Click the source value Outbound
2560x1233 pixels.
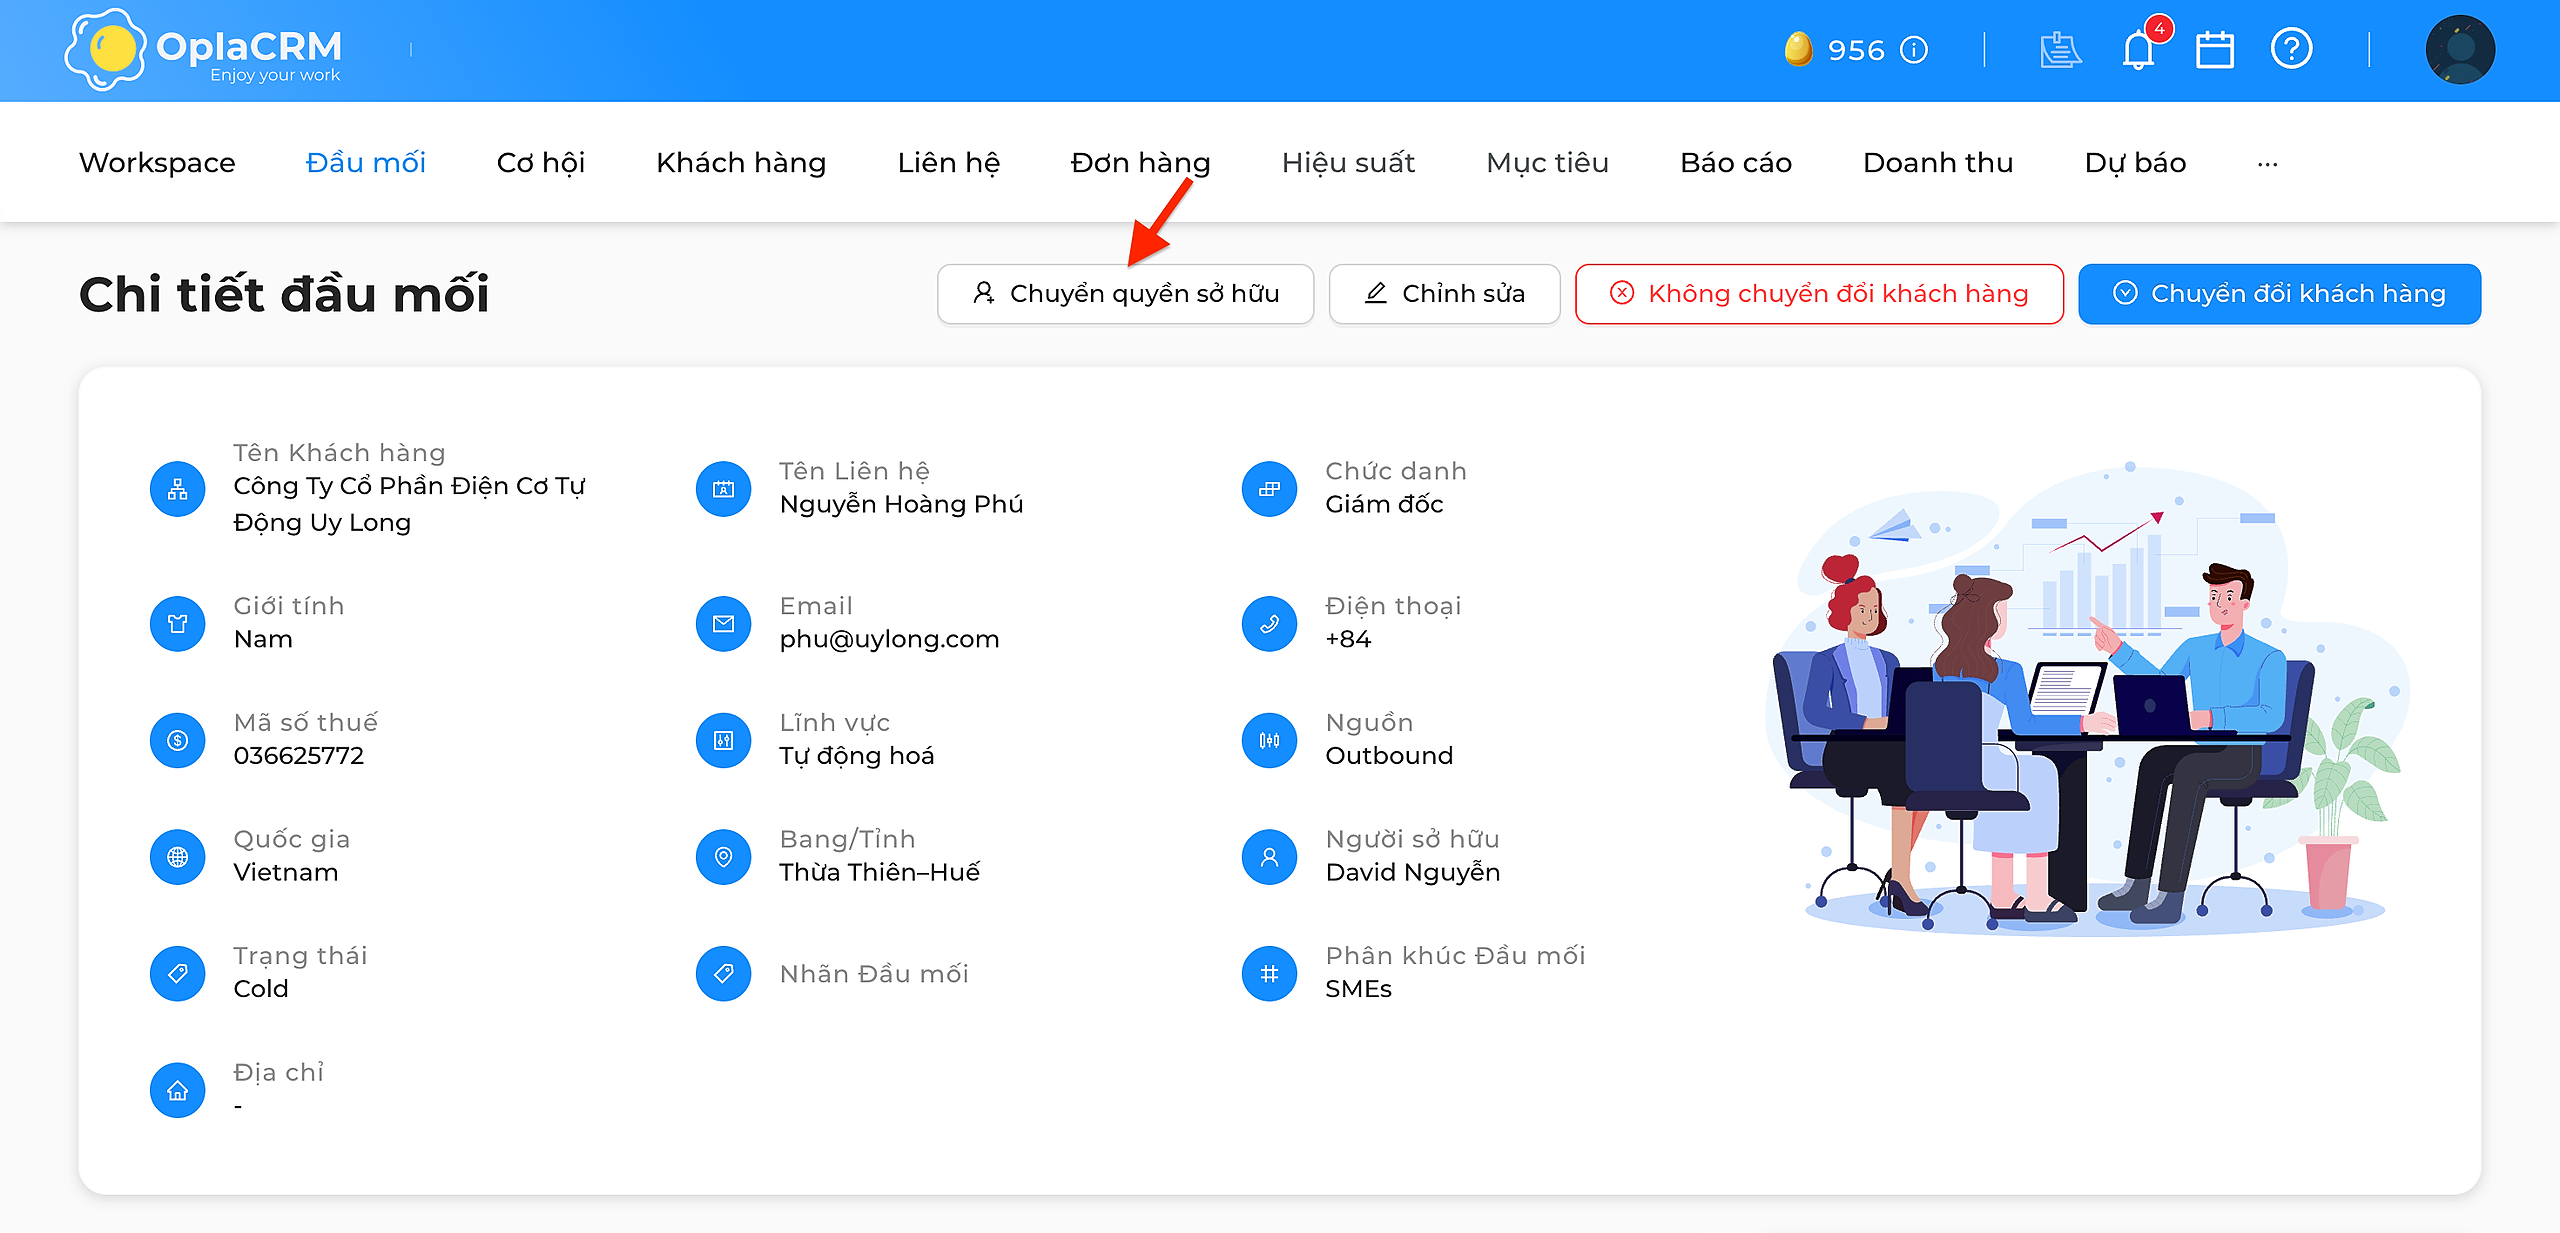coord(1389,755)
